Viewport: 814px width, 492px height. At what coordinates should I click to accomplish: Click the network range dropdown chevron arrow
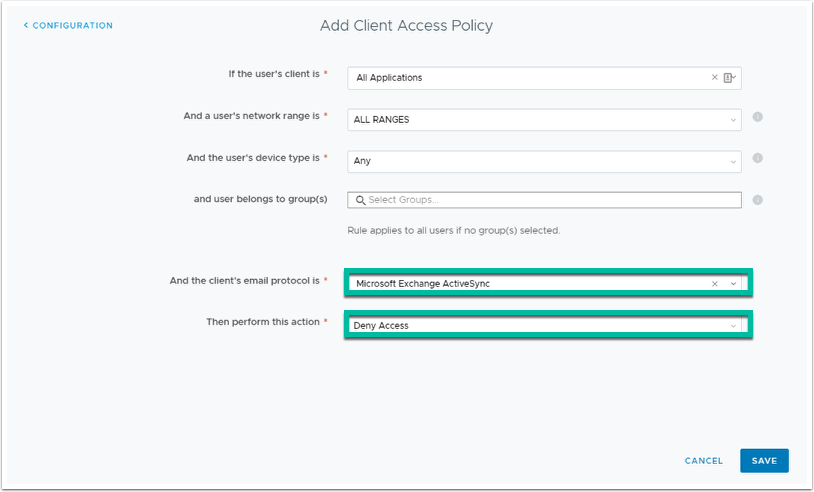732,120
